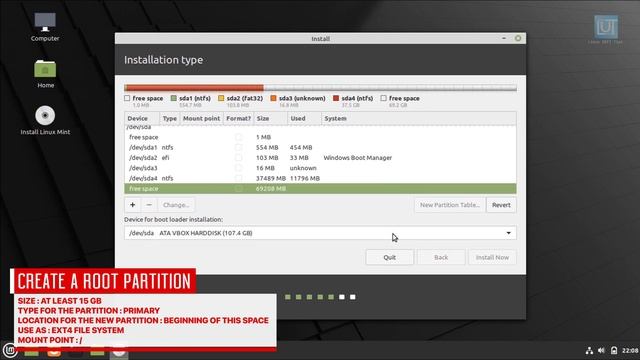Click the Windows Boot Manager system cell
Image resolution: width=640 pixels, height=360 pixels.
pyautogui.click(x=358, y=158)
